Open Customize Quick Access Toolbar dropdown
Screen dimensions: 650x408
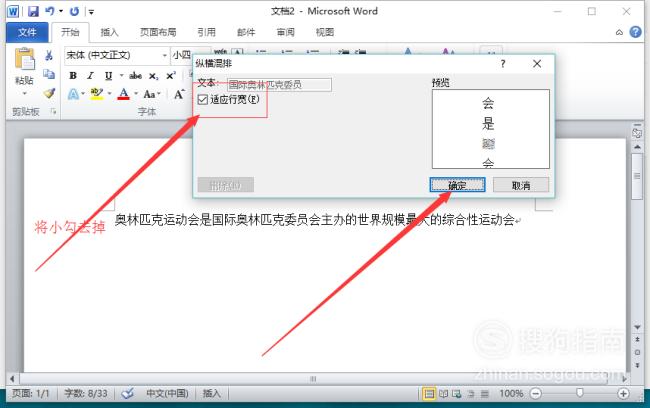91,12
